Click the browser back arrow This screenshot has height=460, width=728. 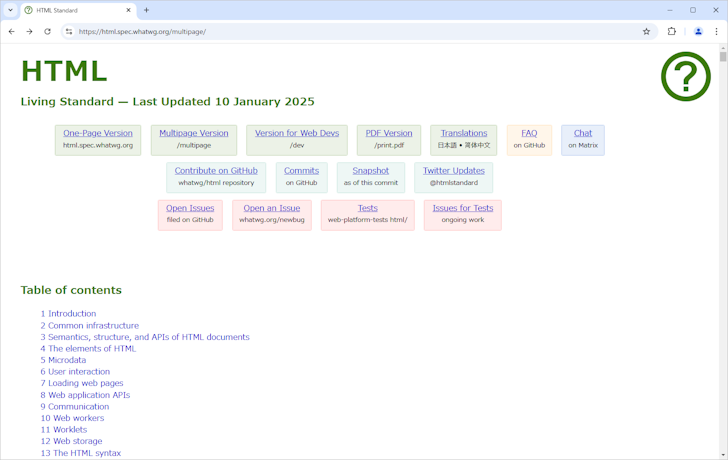(x=12, y=31)
